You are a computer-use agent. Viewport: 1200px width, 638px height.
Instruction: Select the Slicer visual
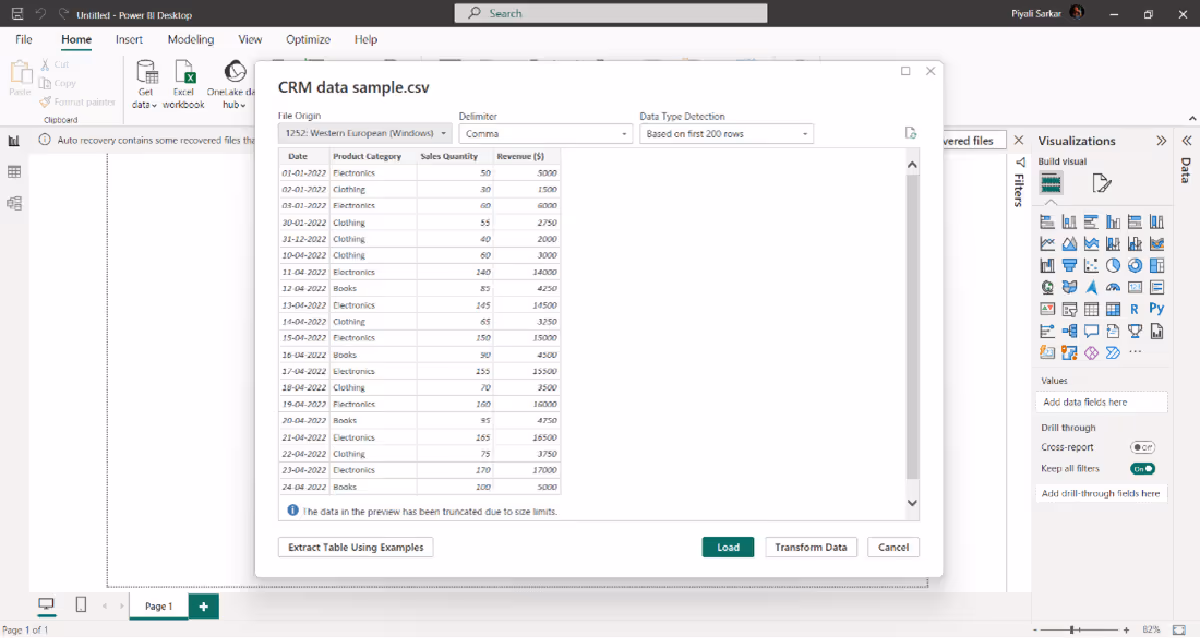[x=1069, y=310]
